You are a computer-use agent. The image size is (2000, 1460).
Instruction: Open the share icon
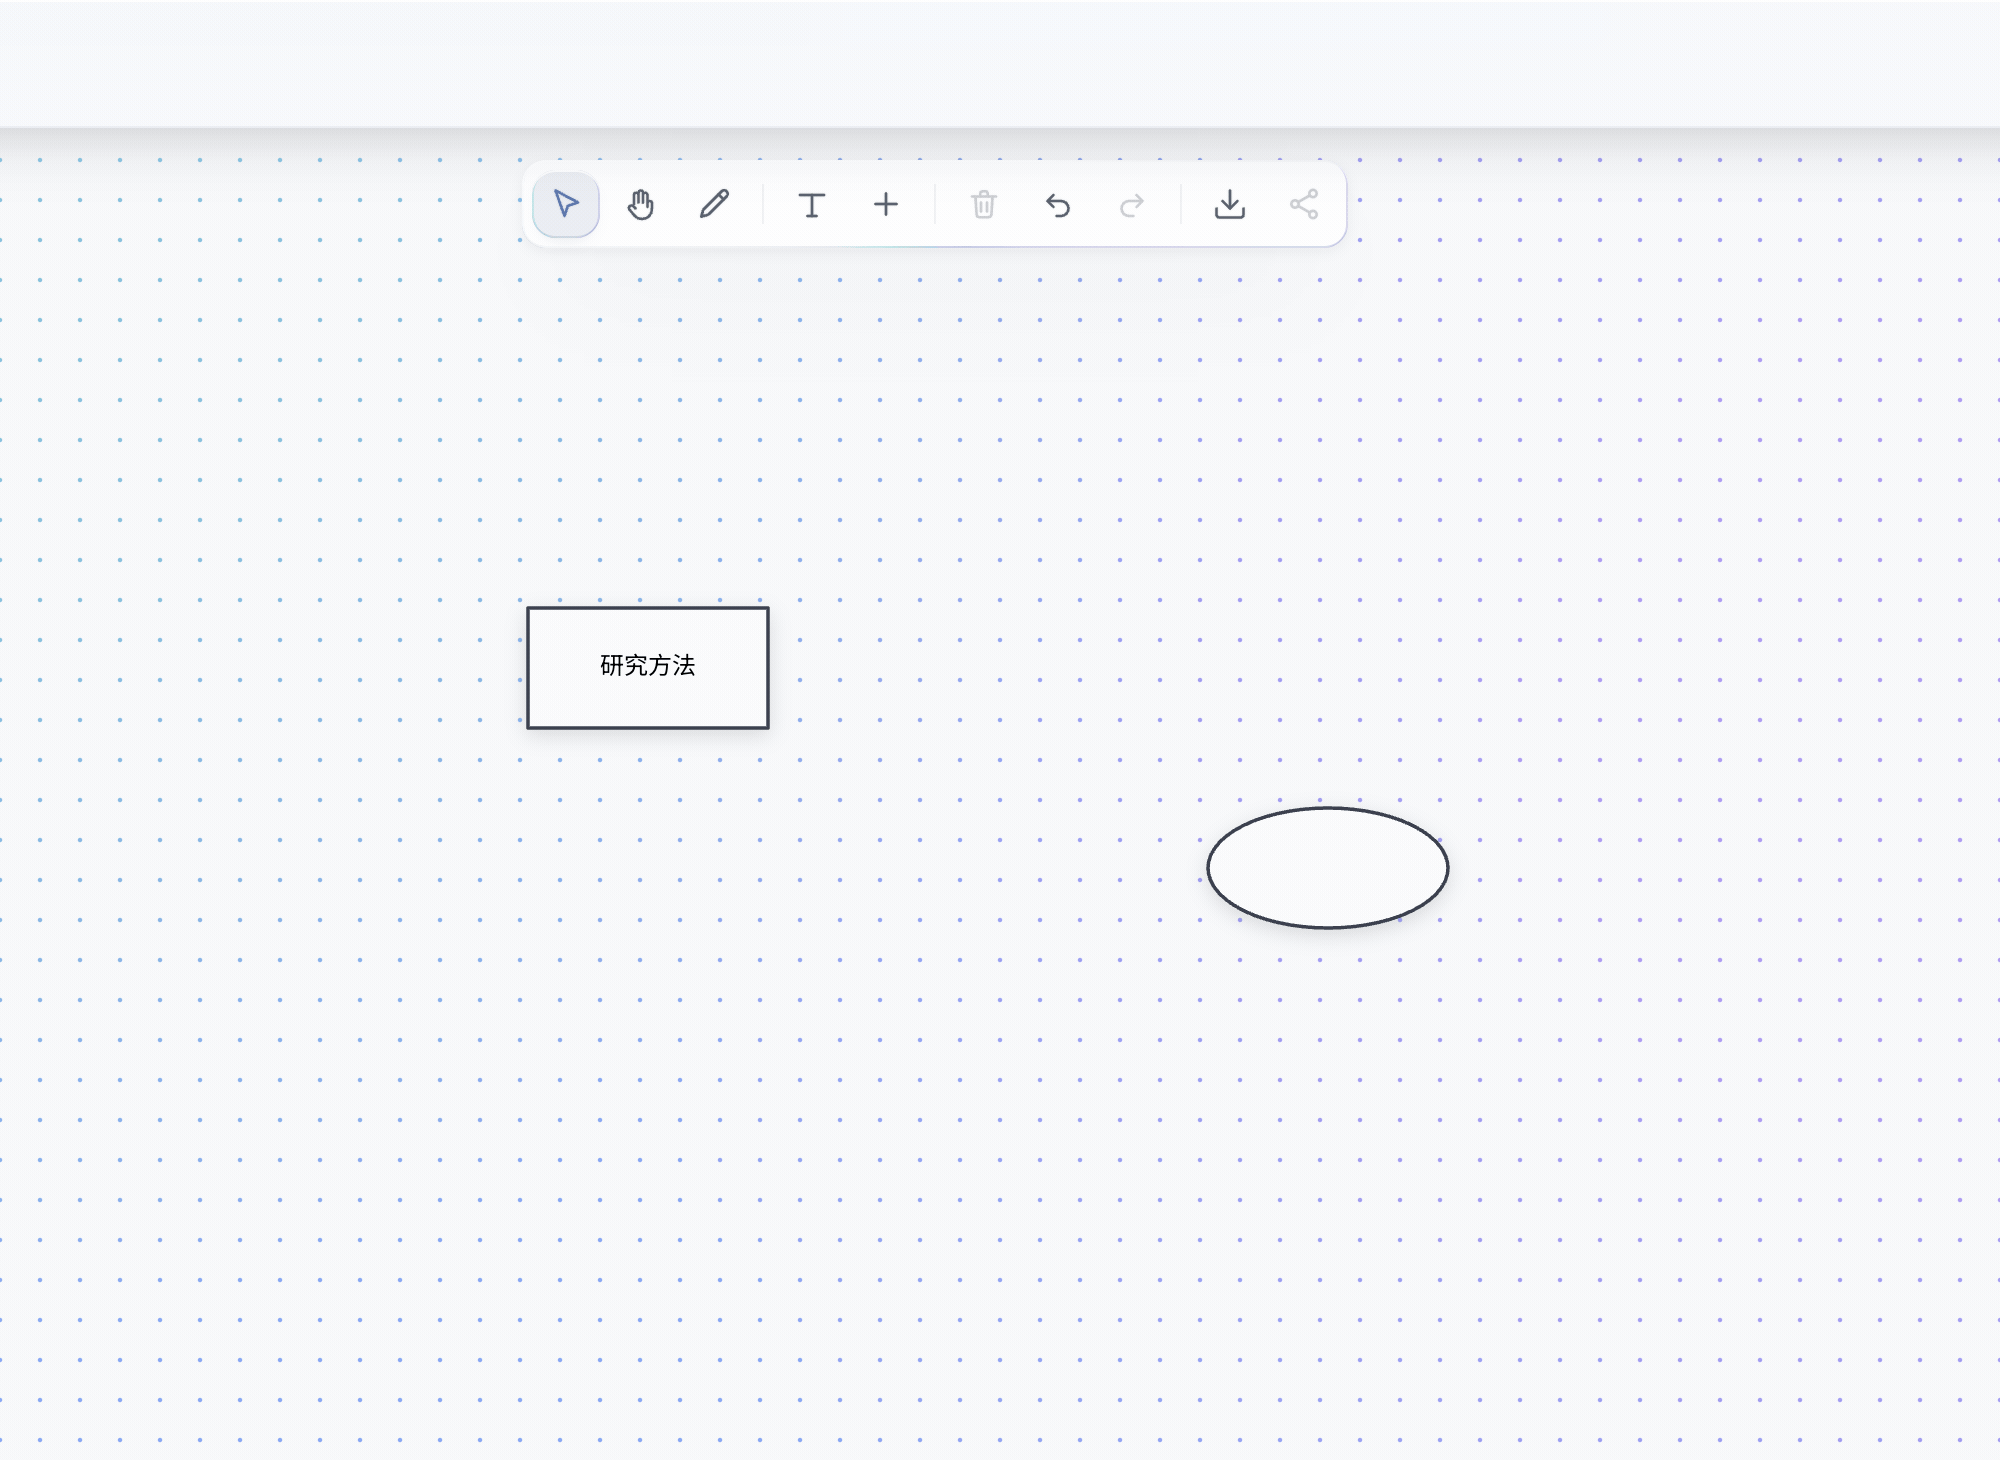(1304, 205)
